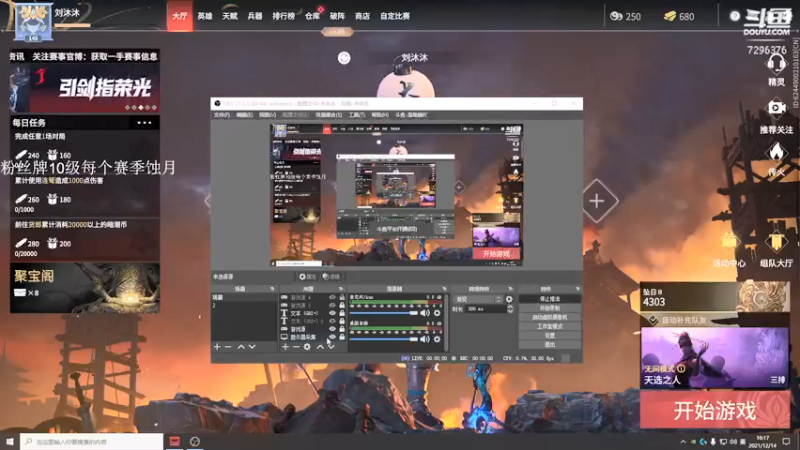
Task: Move source up with arrow icon
Action: tap(320, 347)
